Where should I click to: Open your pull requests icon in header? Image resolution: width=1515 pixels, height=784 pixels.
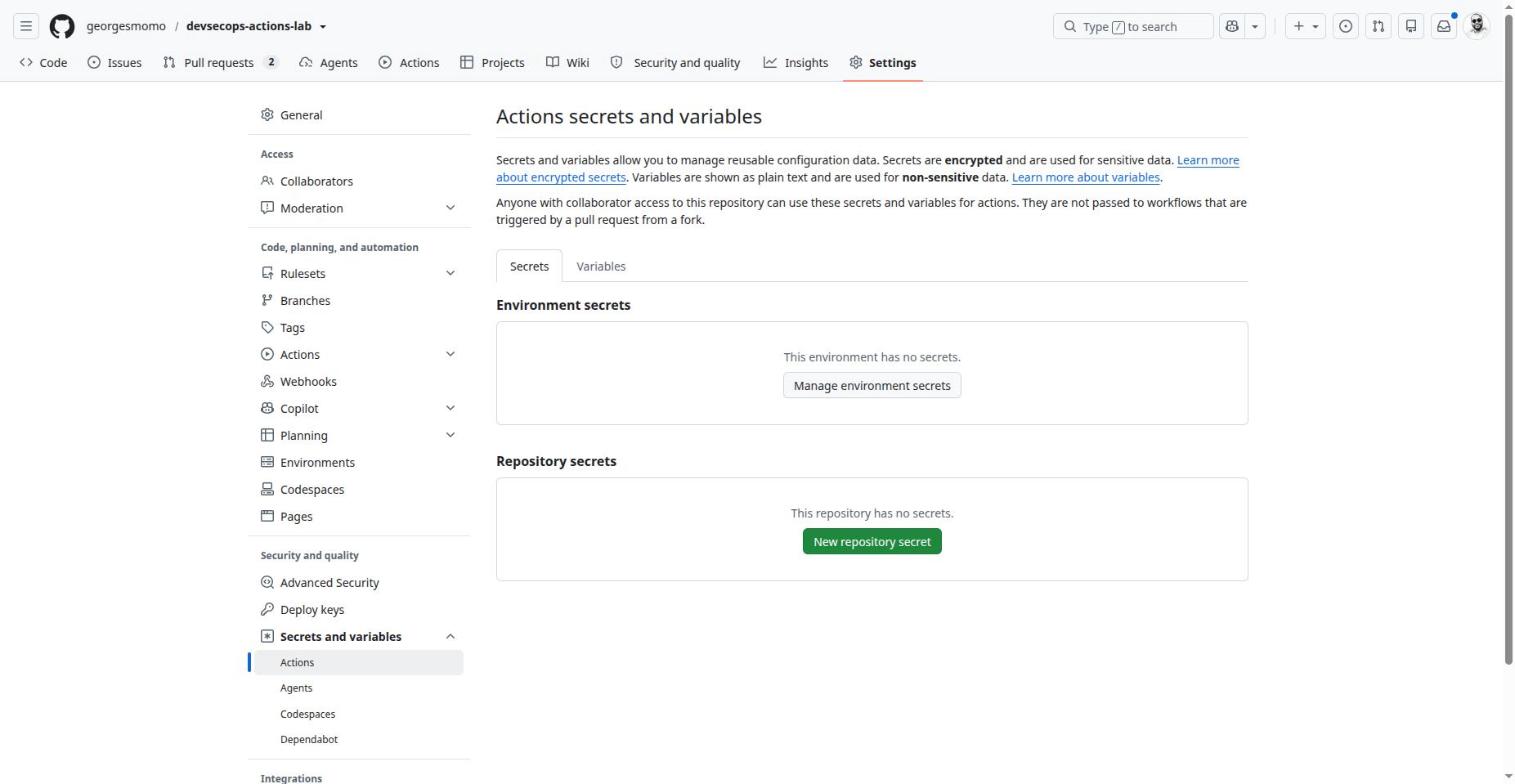1378,26
